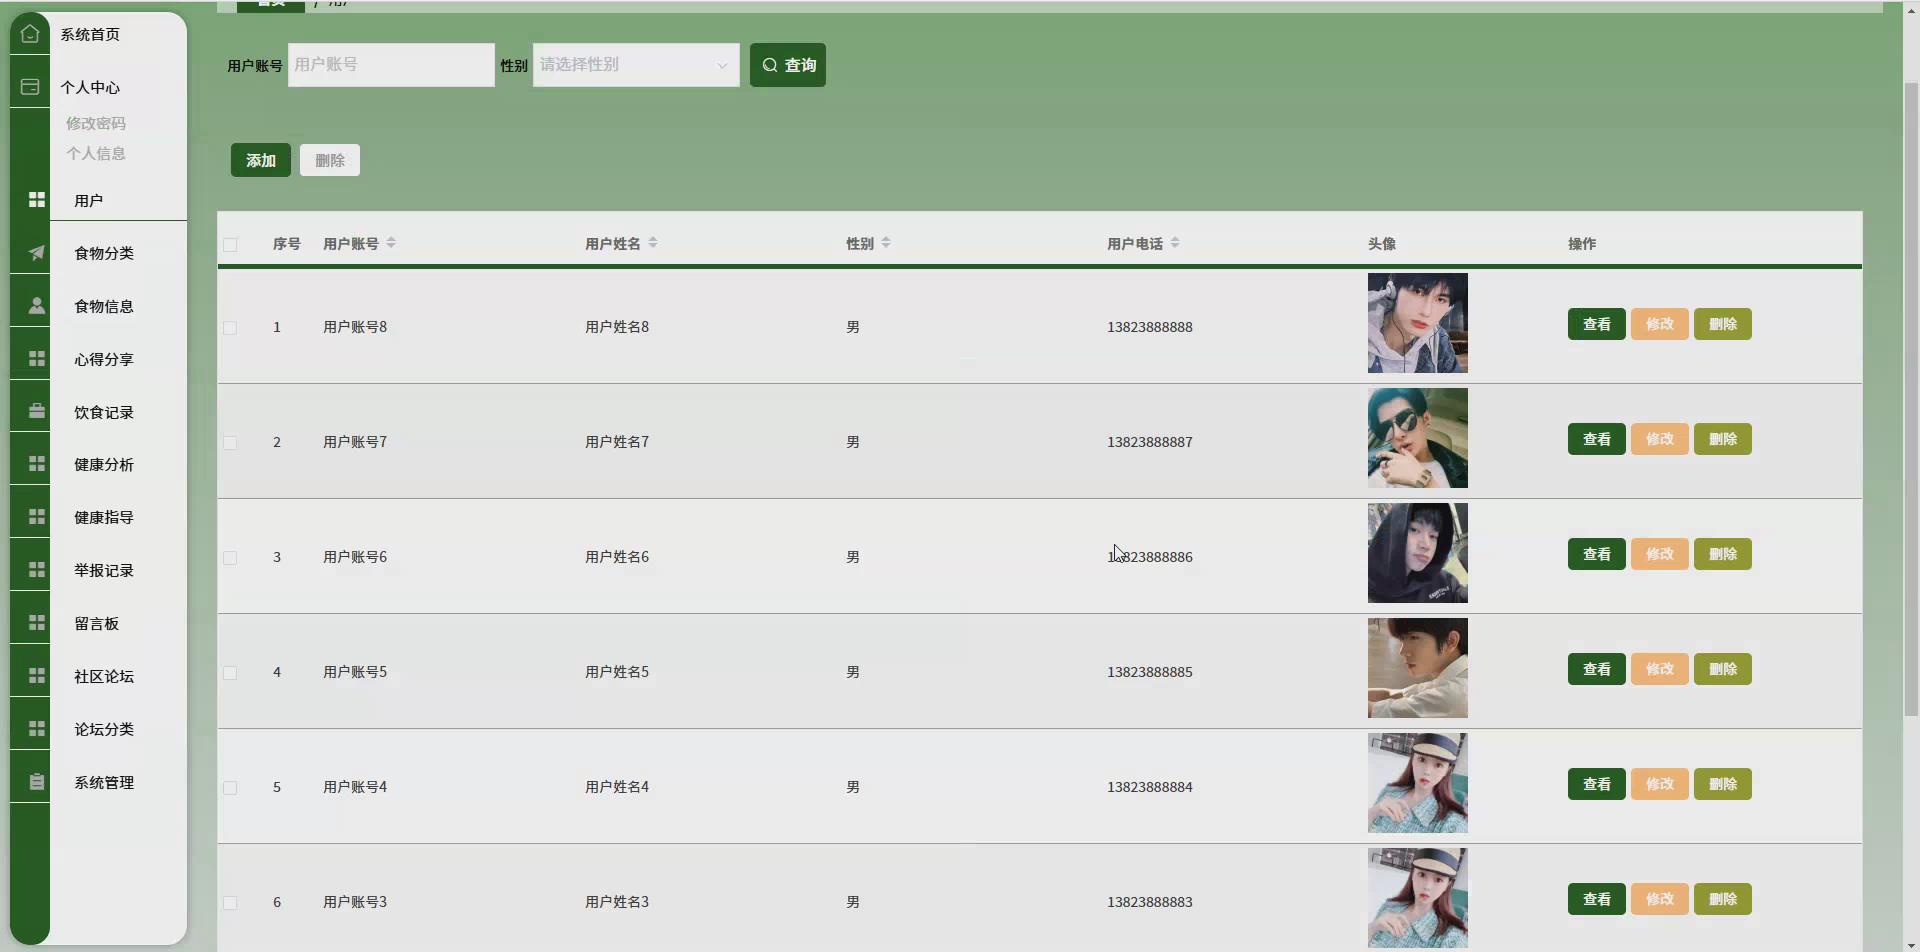This screenshot has height=952, width=1920.
Task: Open 系统首页 in the sidebar
Action: tap(90, 34)
